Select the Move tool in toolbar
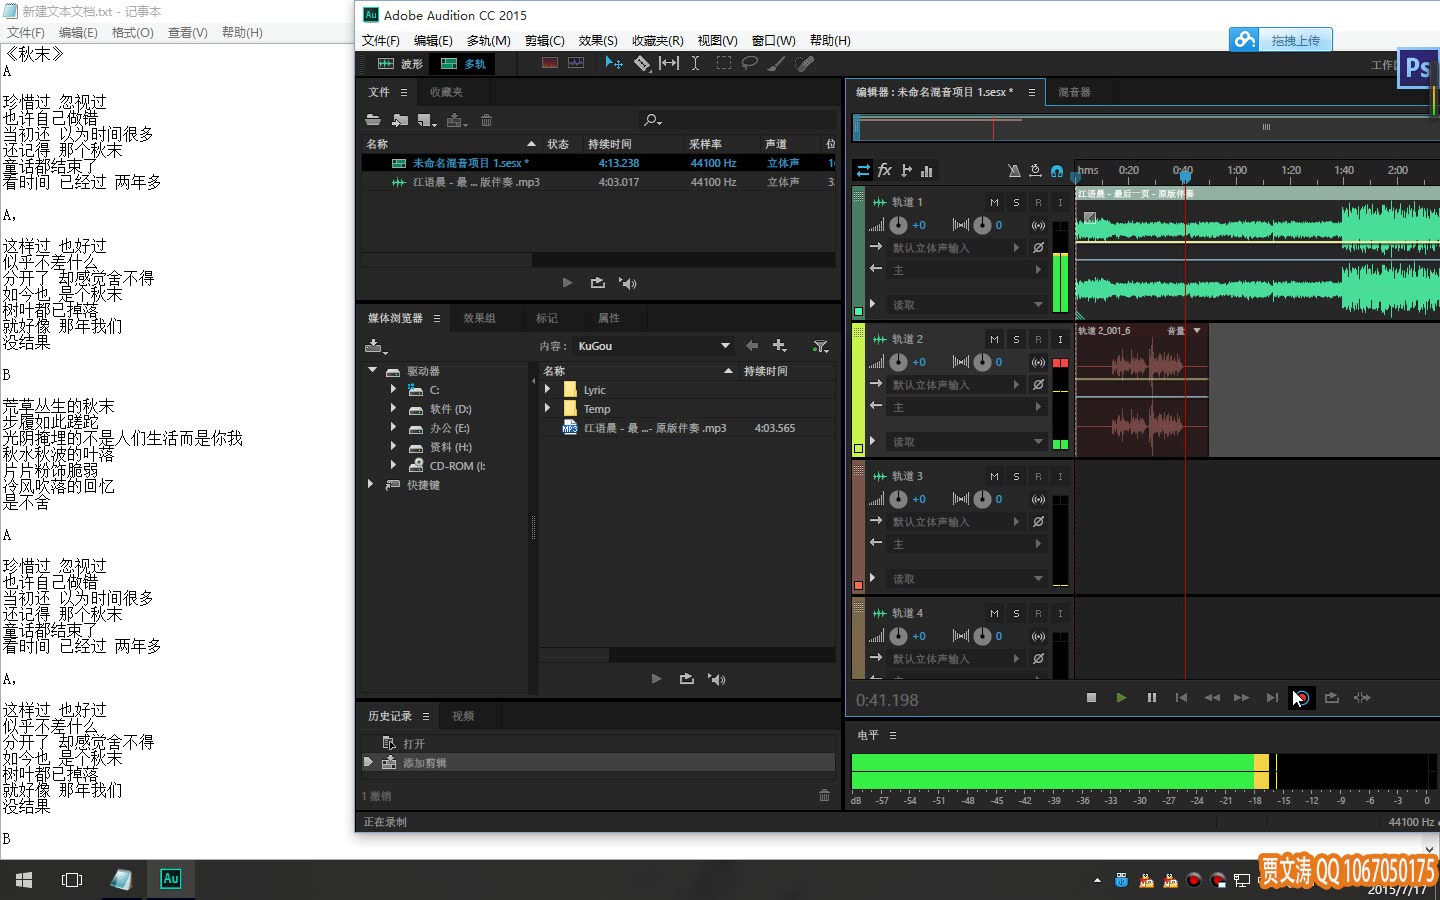1440x900 pixels. (x=613, y=63)
